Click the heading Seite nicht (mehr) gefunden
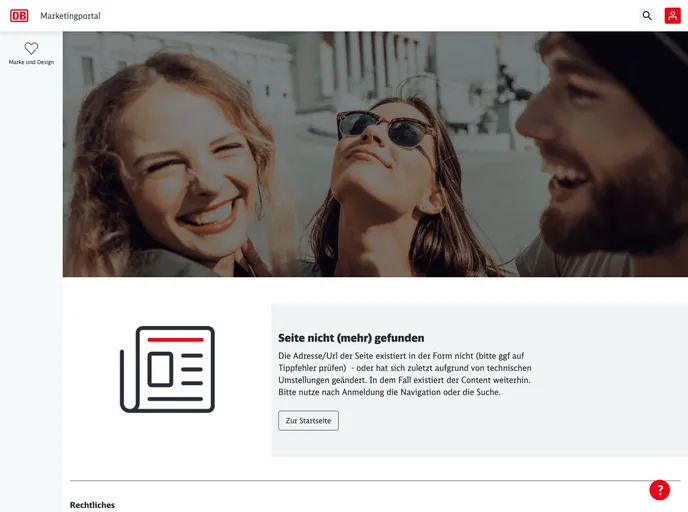Image resolution: width=688 pixels, height=512 pixels. pyautogui.click(x=351, y=338)
